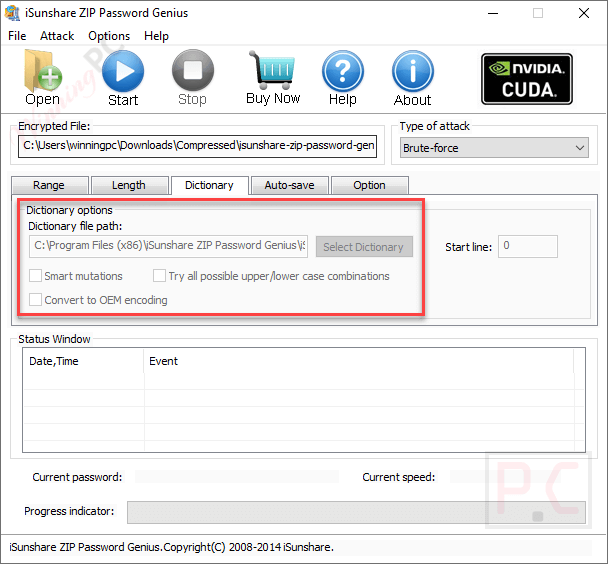
Task: Select the Dictionary tab
Action: click(209, 185)
